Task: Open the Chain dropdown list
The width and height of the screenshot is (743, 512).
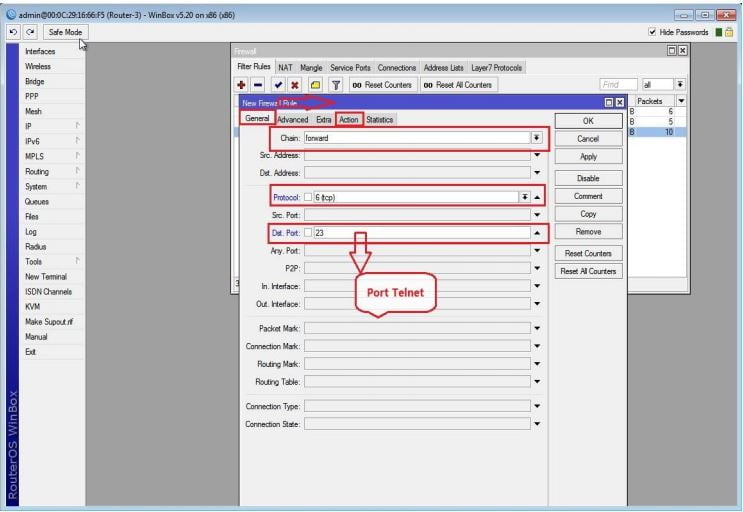Action: pyautogui.click(x=536, y=138)
